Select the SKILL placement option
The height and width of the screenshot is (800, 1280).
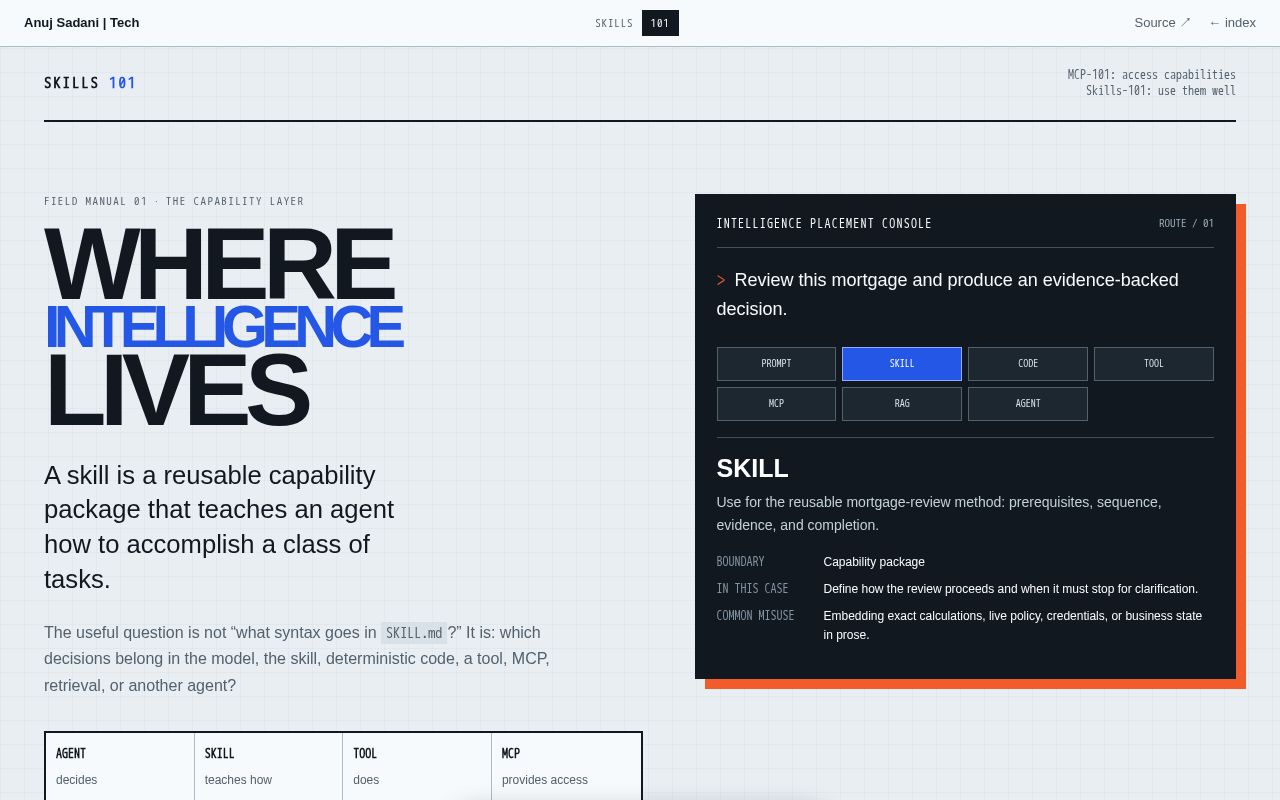(x=902, y=364)
